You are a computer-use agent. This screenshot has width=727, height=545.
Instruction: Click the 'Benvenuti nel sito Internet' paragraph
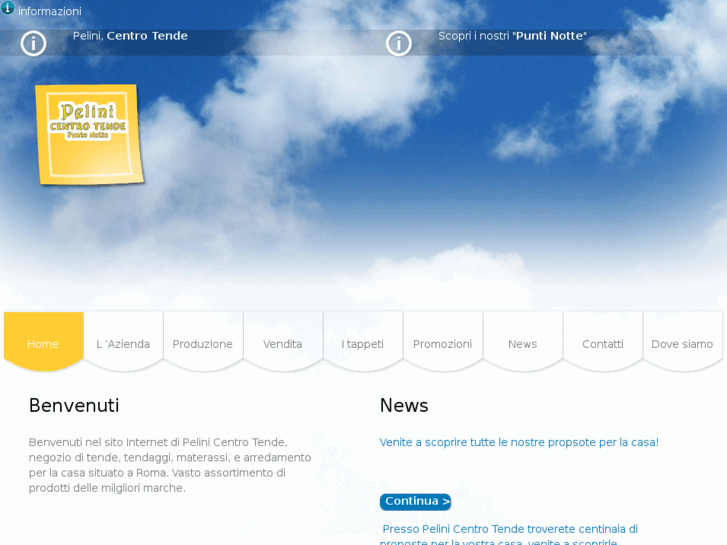(170, 465)
